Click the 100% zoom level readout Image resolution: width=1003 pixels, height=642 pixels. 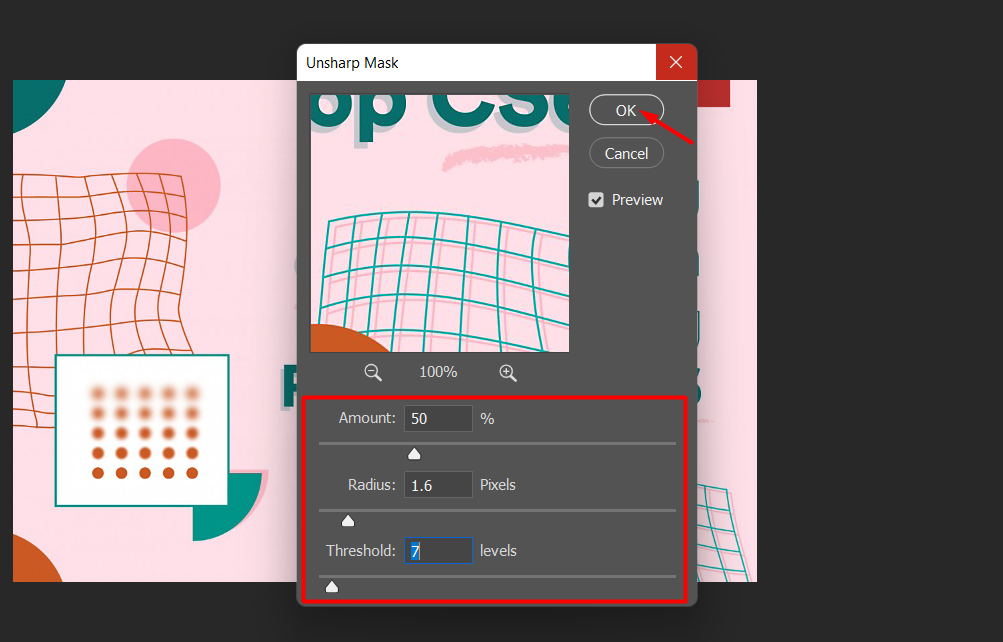click(438, 372)
